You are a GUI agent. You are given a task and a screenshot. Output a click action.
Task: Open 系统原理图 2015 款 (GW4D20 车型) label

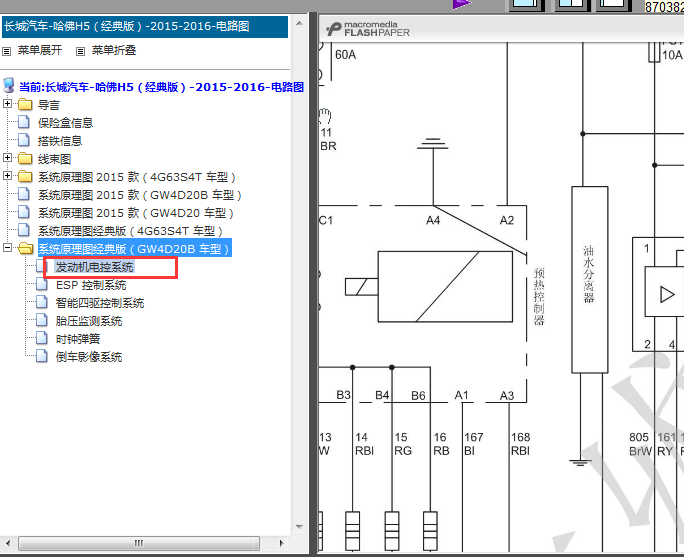click(x=136, y=213)
